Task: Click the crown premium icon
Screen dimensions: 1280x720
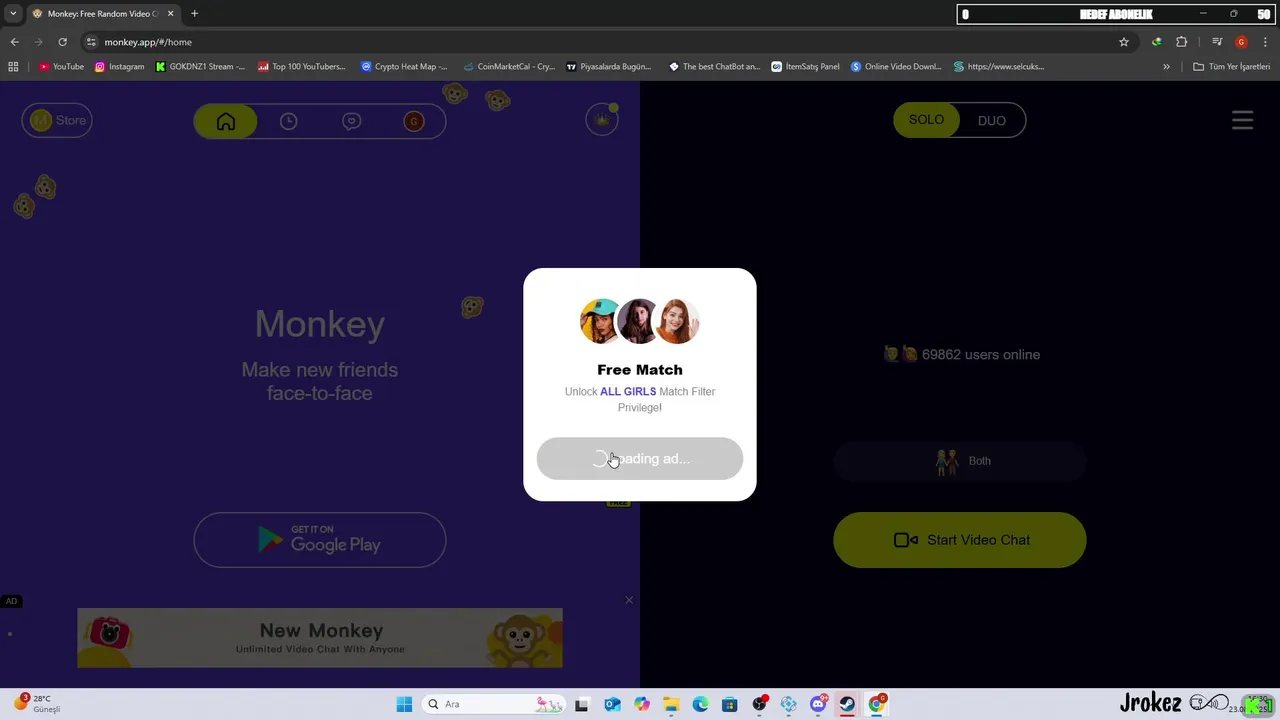Action: click(602, 120)
